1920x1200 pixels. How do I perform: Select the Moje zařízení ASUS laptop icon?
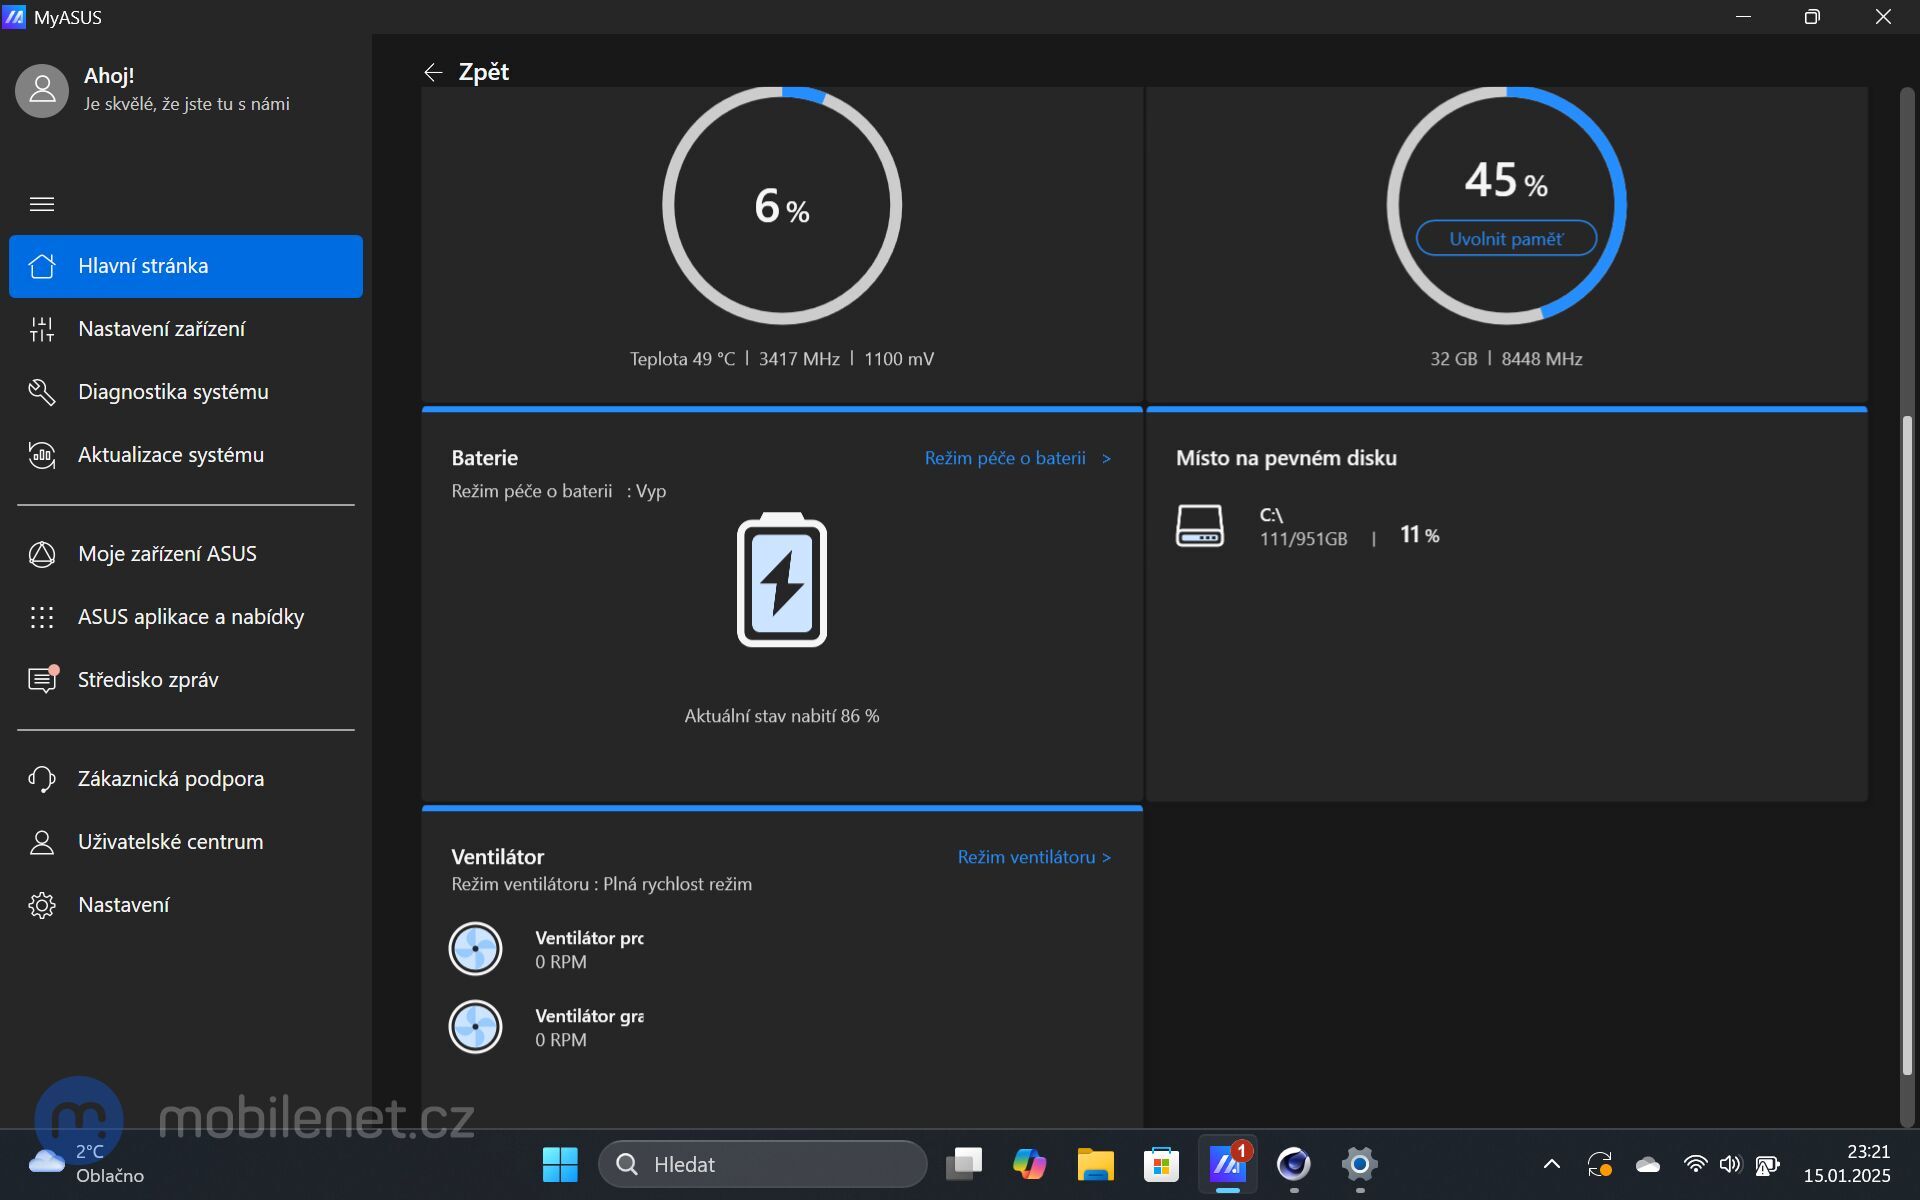click(42, 554)
